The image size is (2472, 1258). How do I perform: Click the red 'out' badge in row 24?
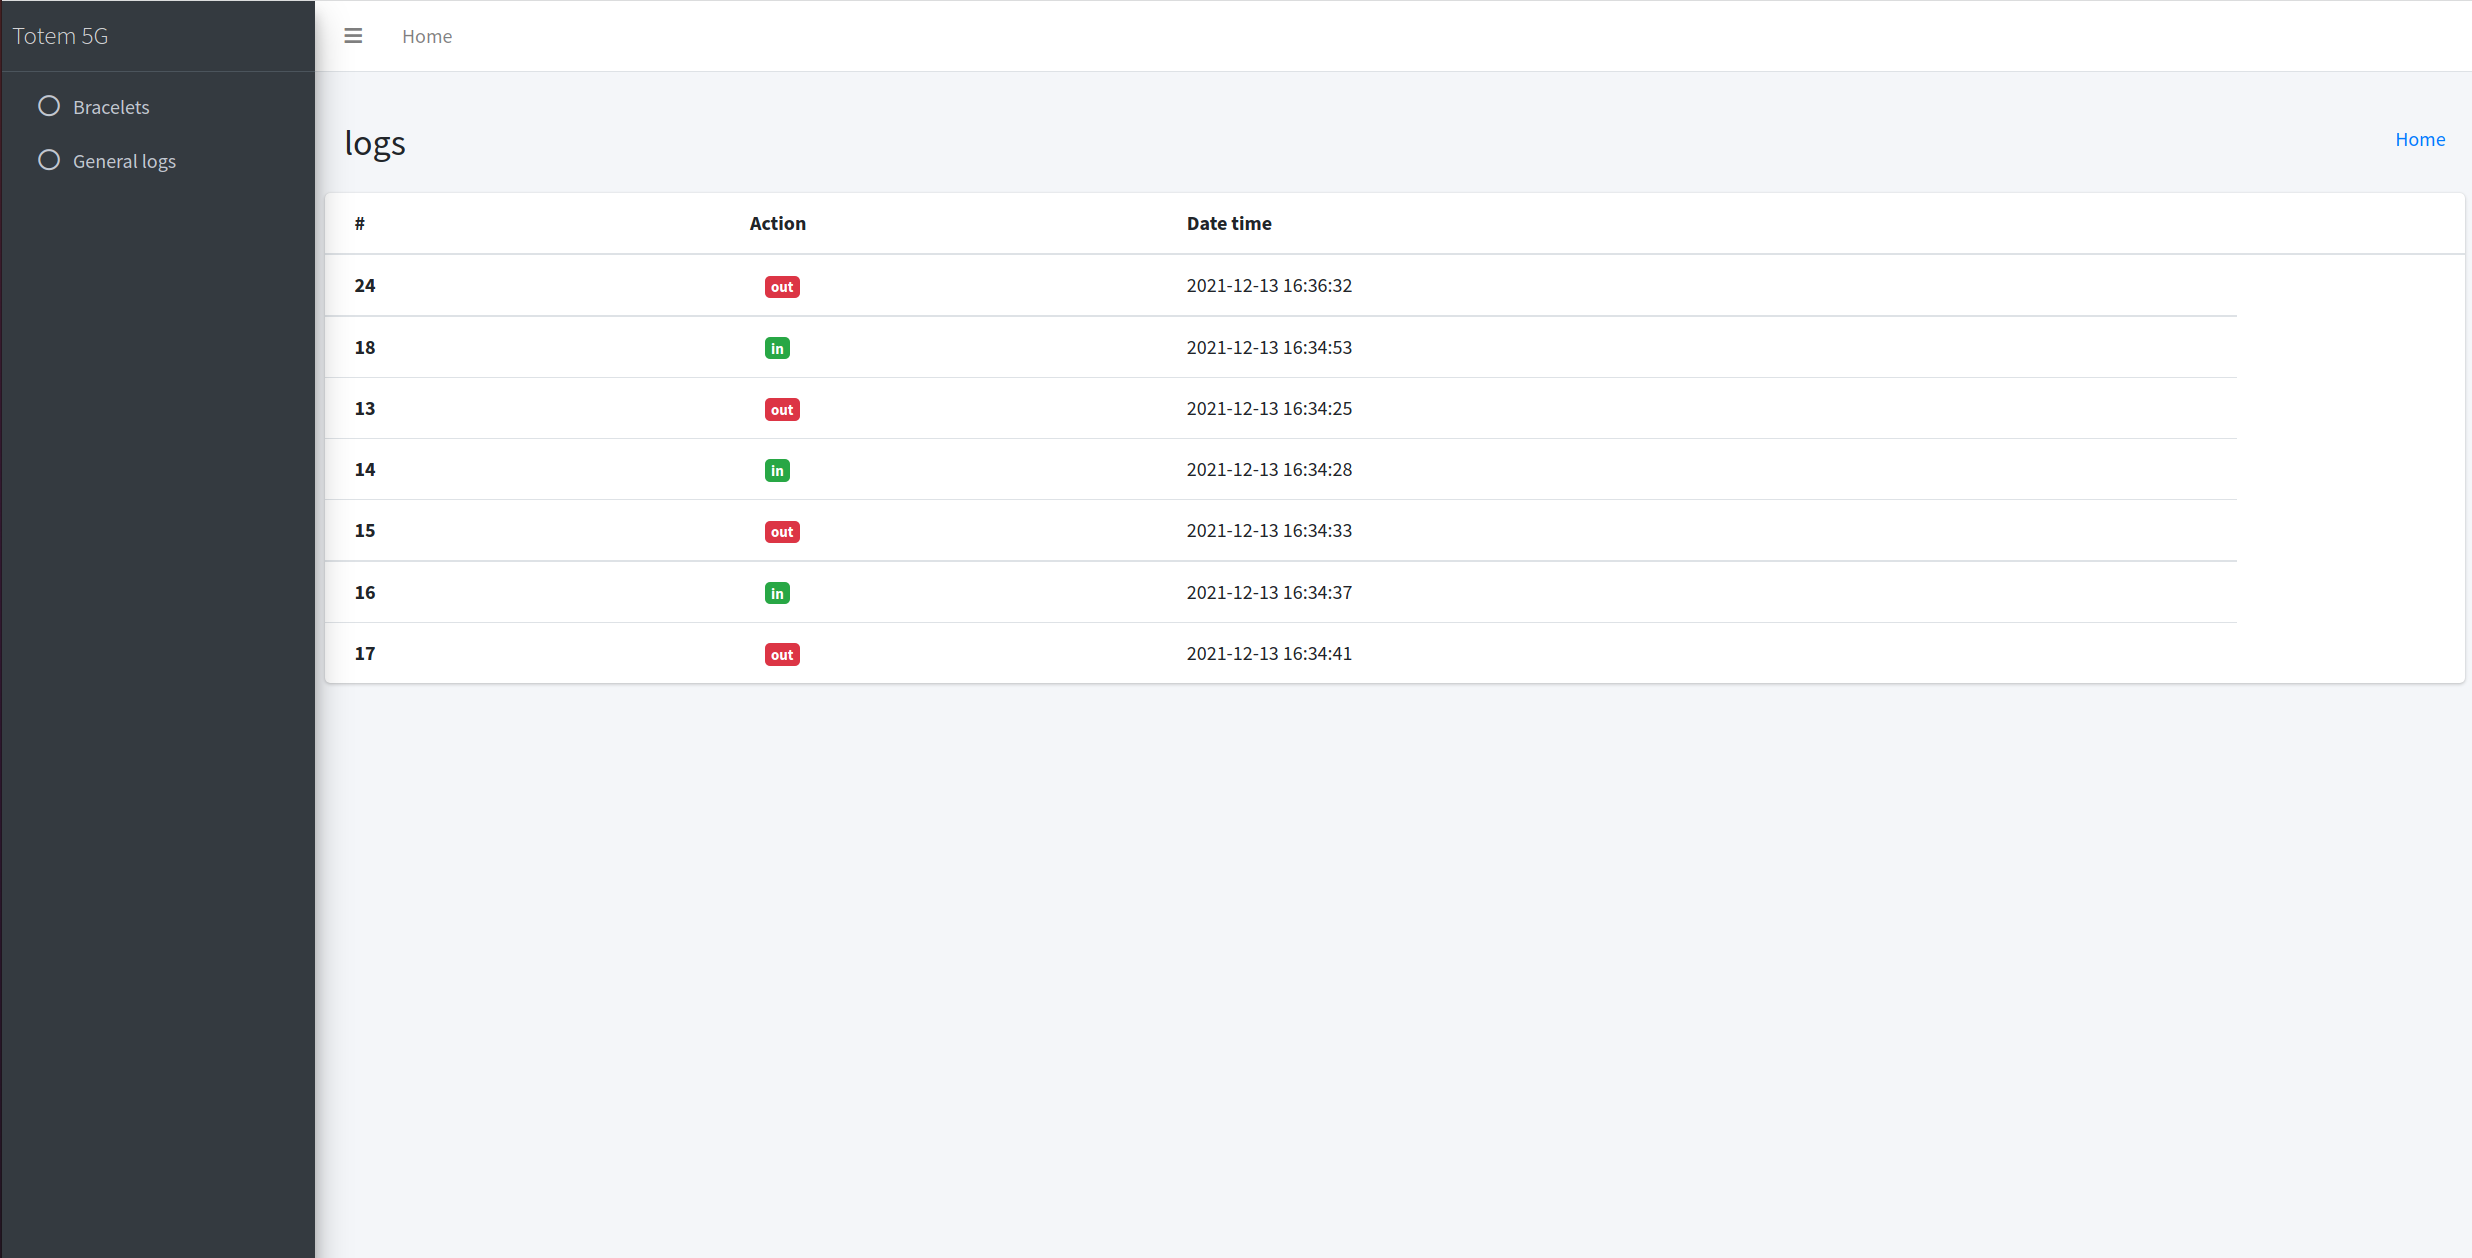[781, 287]
